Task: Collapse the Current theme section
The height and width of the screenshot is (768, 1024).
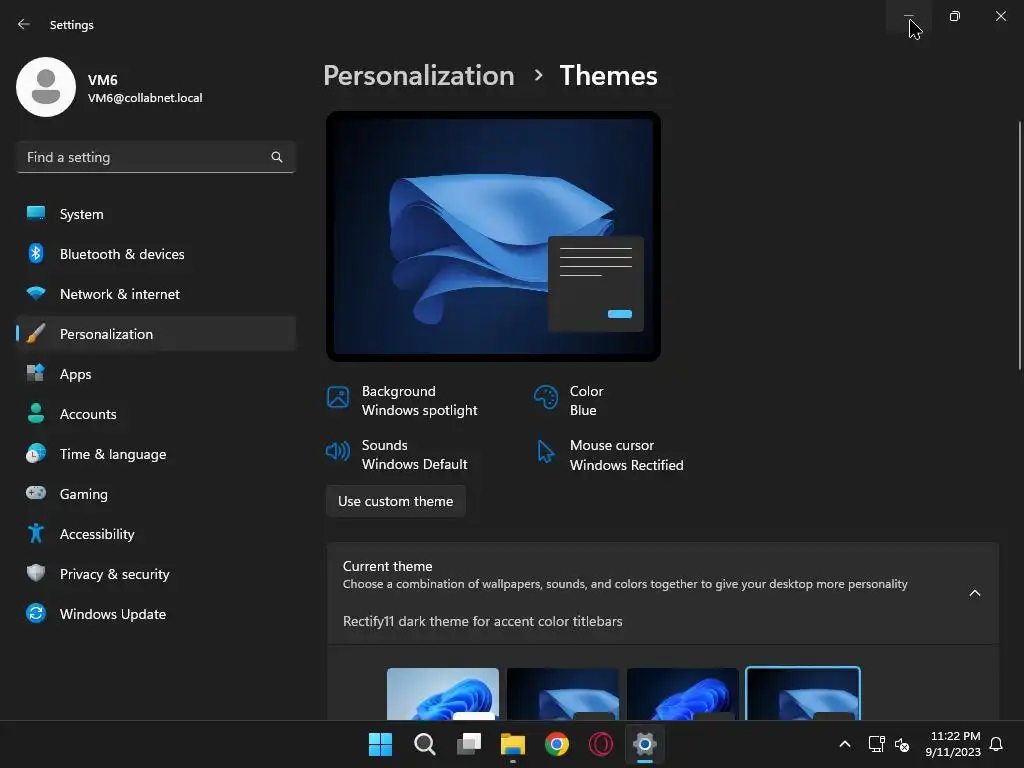Action: [974, 593]
